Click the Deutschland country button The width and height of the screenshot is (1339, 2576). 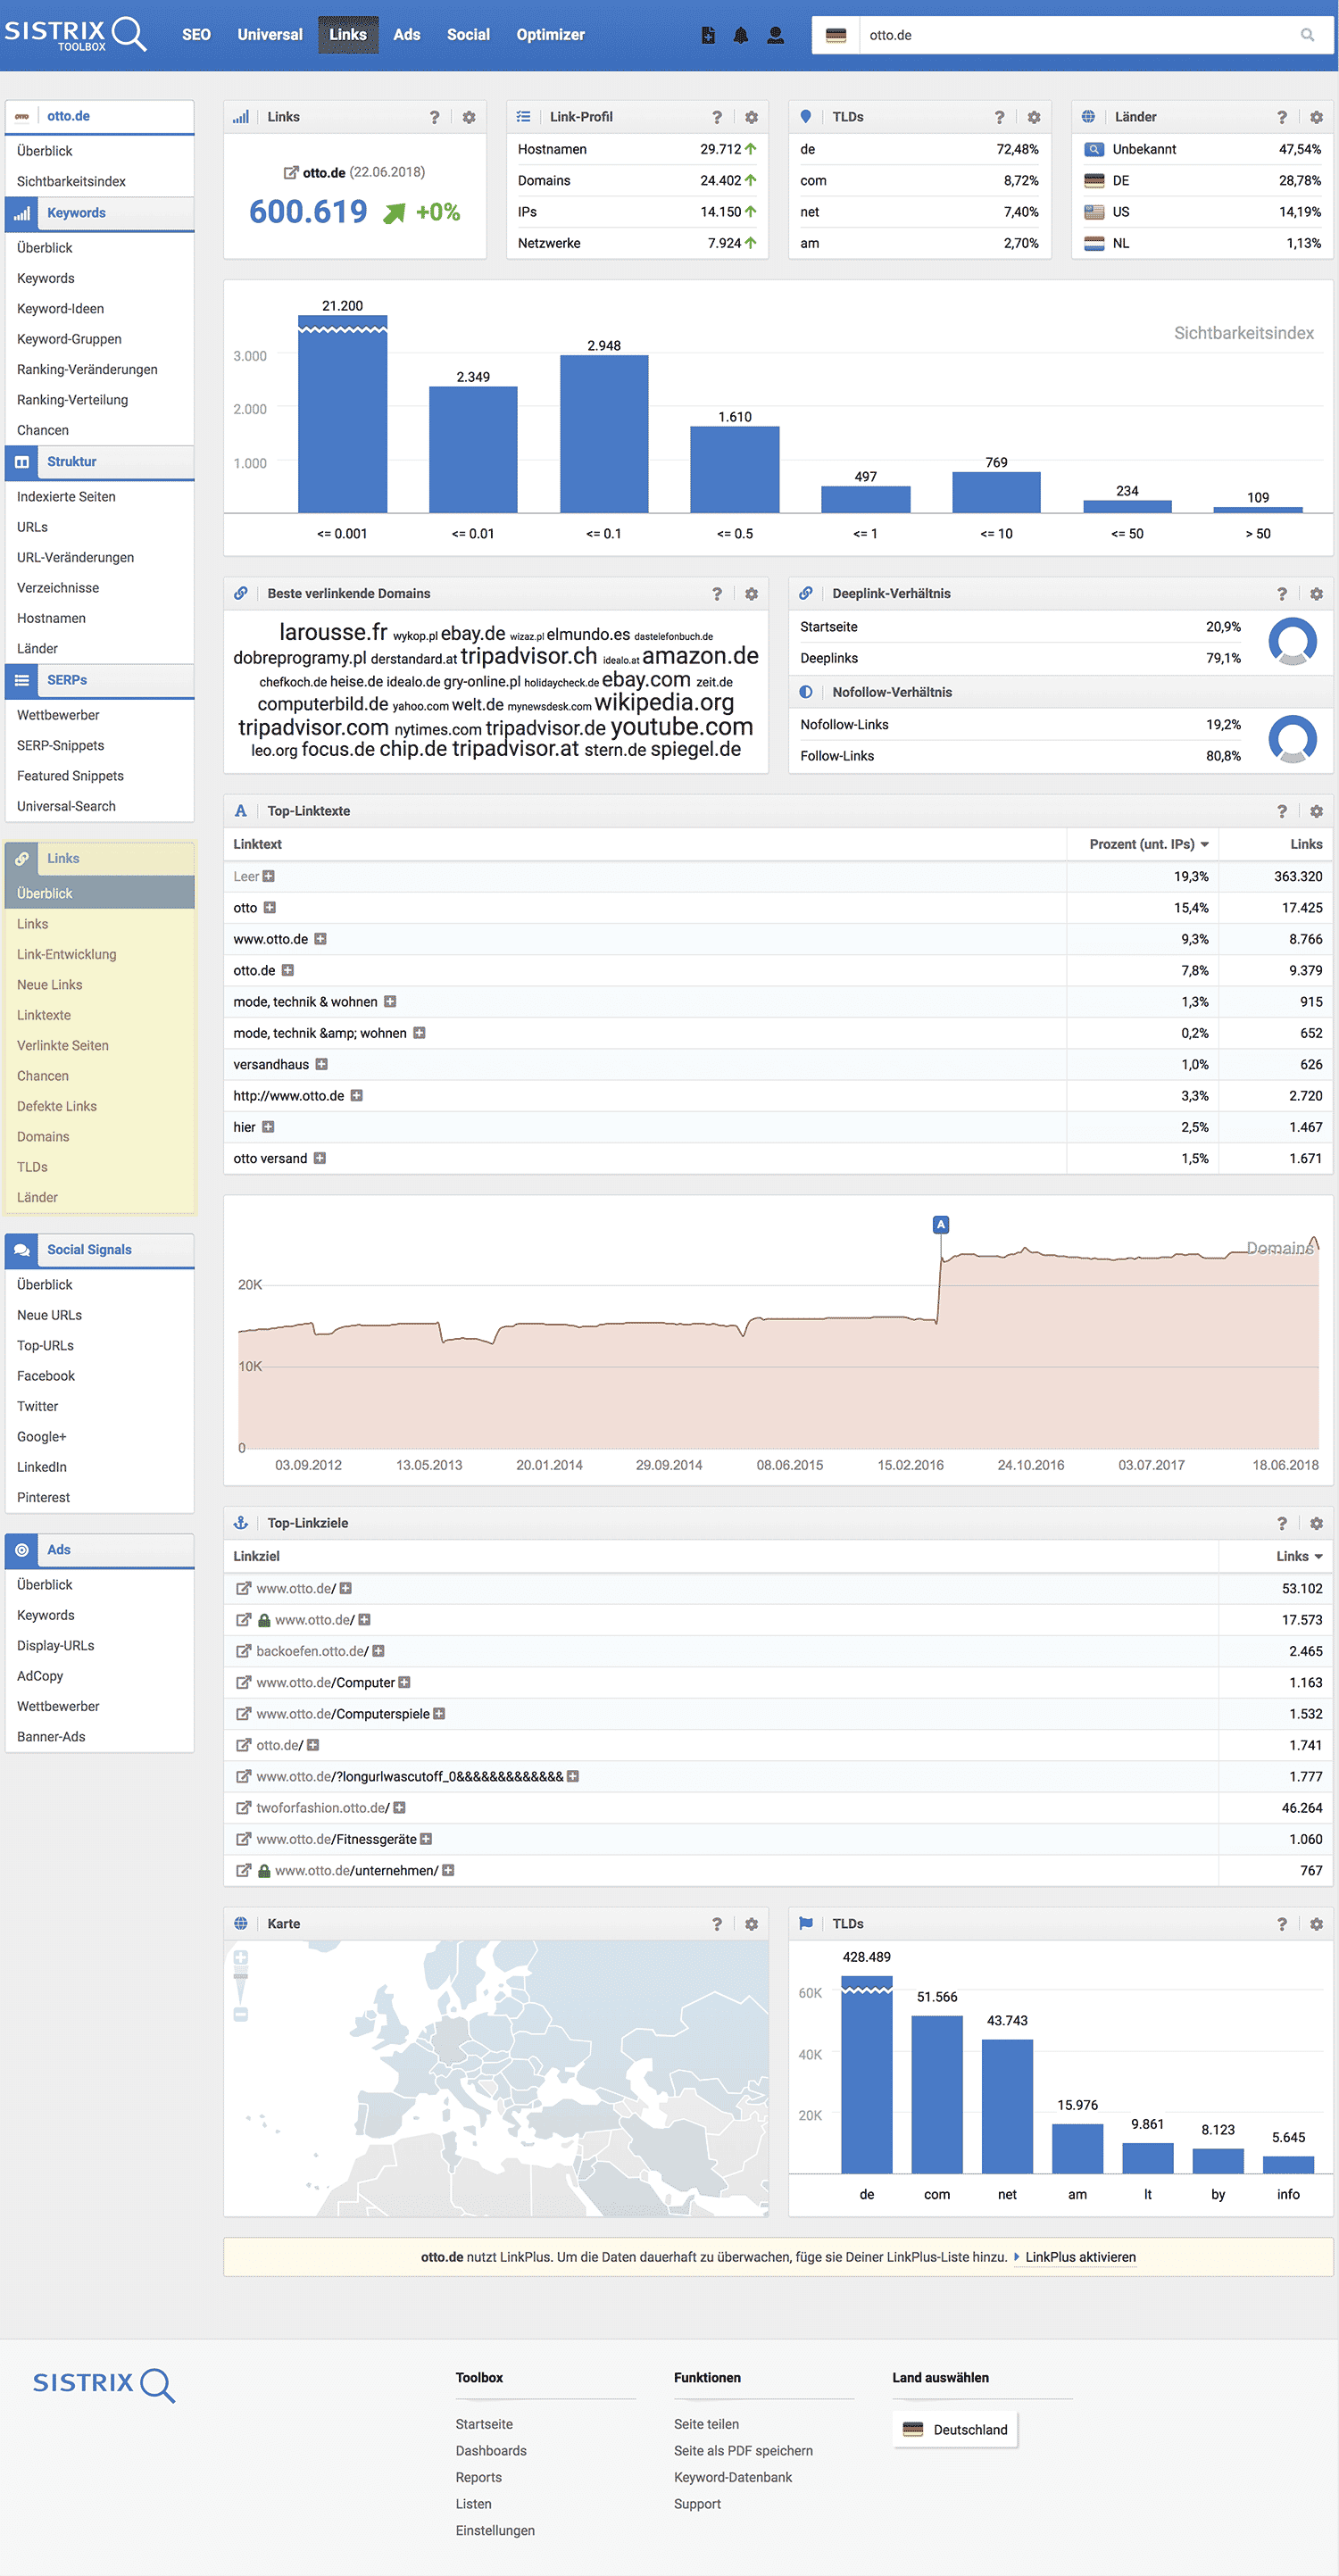pos(955,2430)
